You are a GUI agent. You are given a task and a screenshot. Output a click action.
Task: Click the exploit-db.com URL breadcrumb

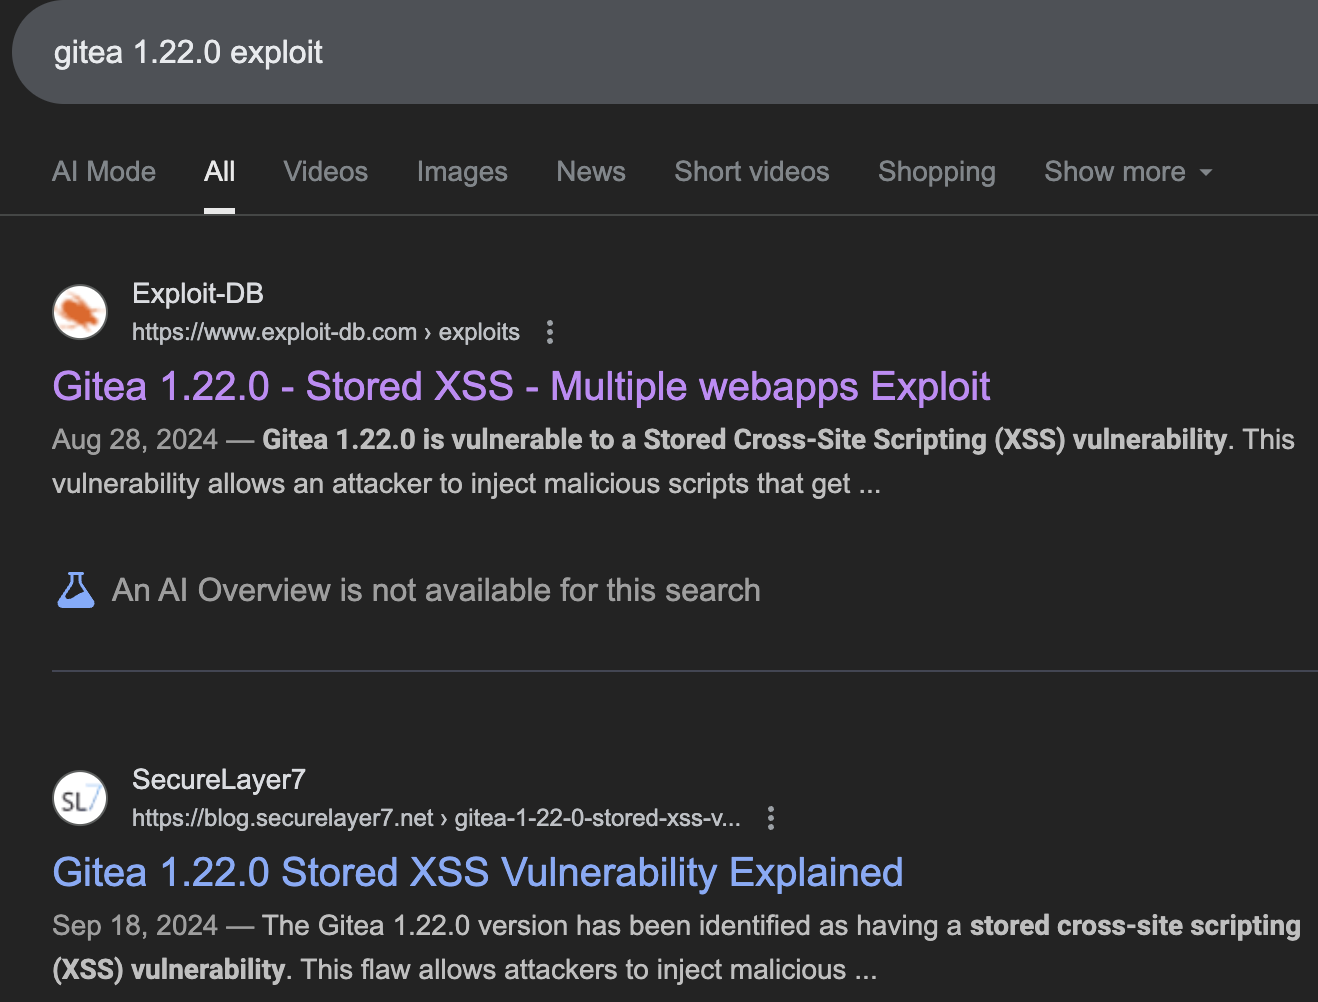point(326,332)
